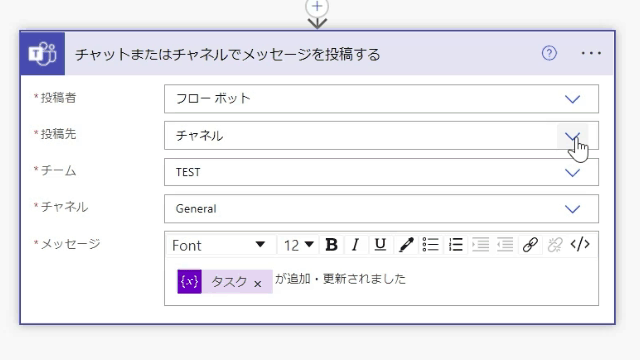640x360 pixels.
Task: Toggle underline formatting
Action: (x=380, y=245)
